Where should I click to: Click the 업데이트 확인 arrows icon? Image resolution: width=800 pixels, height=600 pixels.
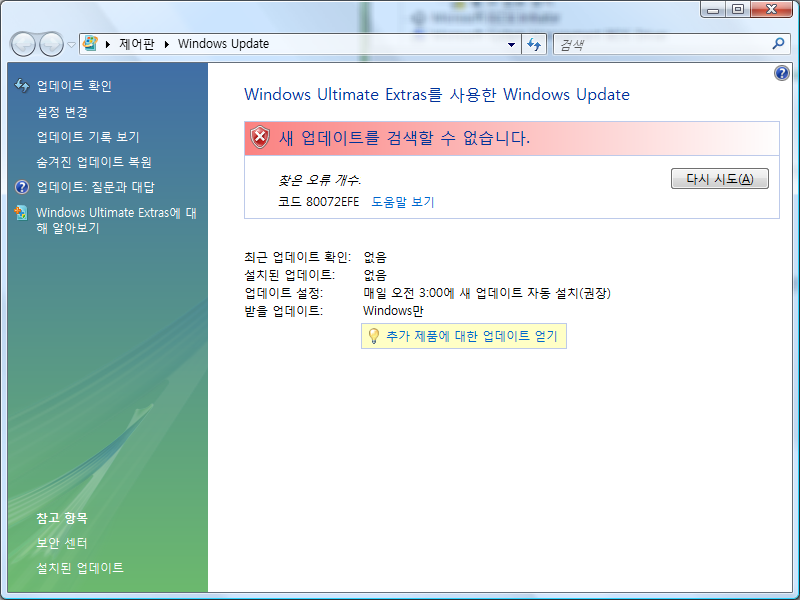pyautogui.click(x=22, y=85)
